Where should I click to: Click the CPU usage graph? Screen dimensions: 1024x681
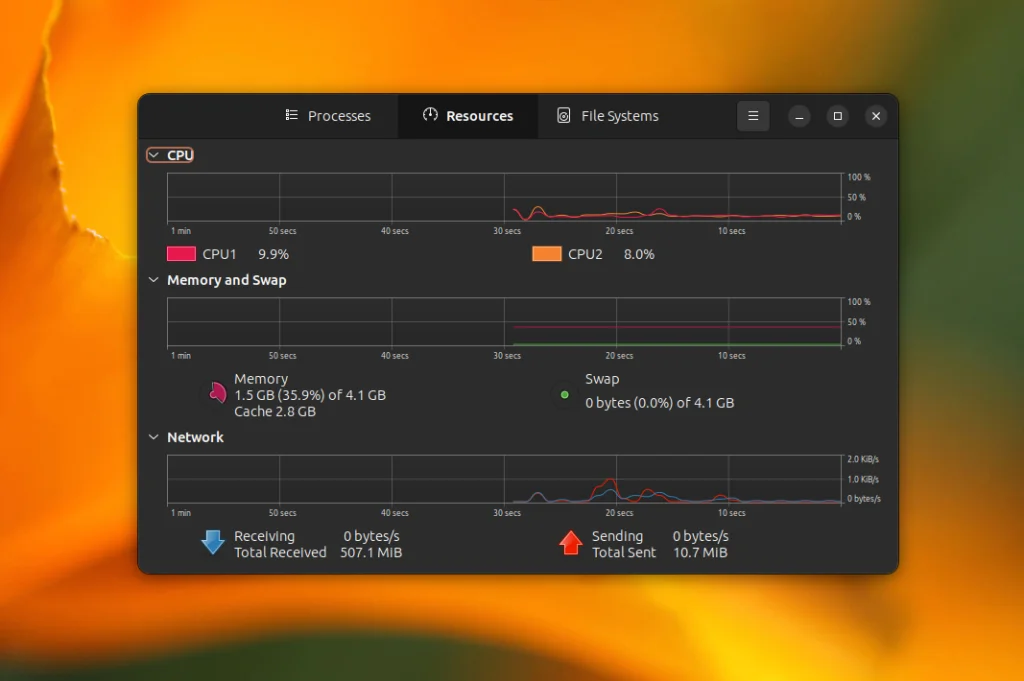[504, 197]
